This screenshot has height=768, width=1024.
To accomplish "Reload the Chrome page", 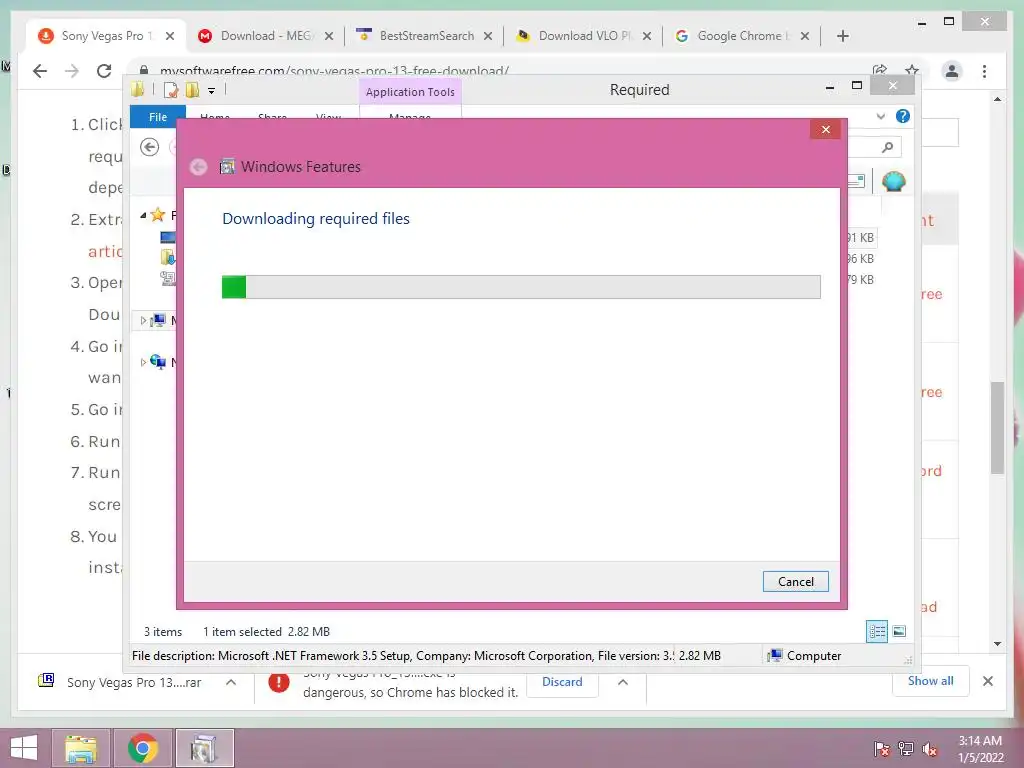I will pos(104,71).
